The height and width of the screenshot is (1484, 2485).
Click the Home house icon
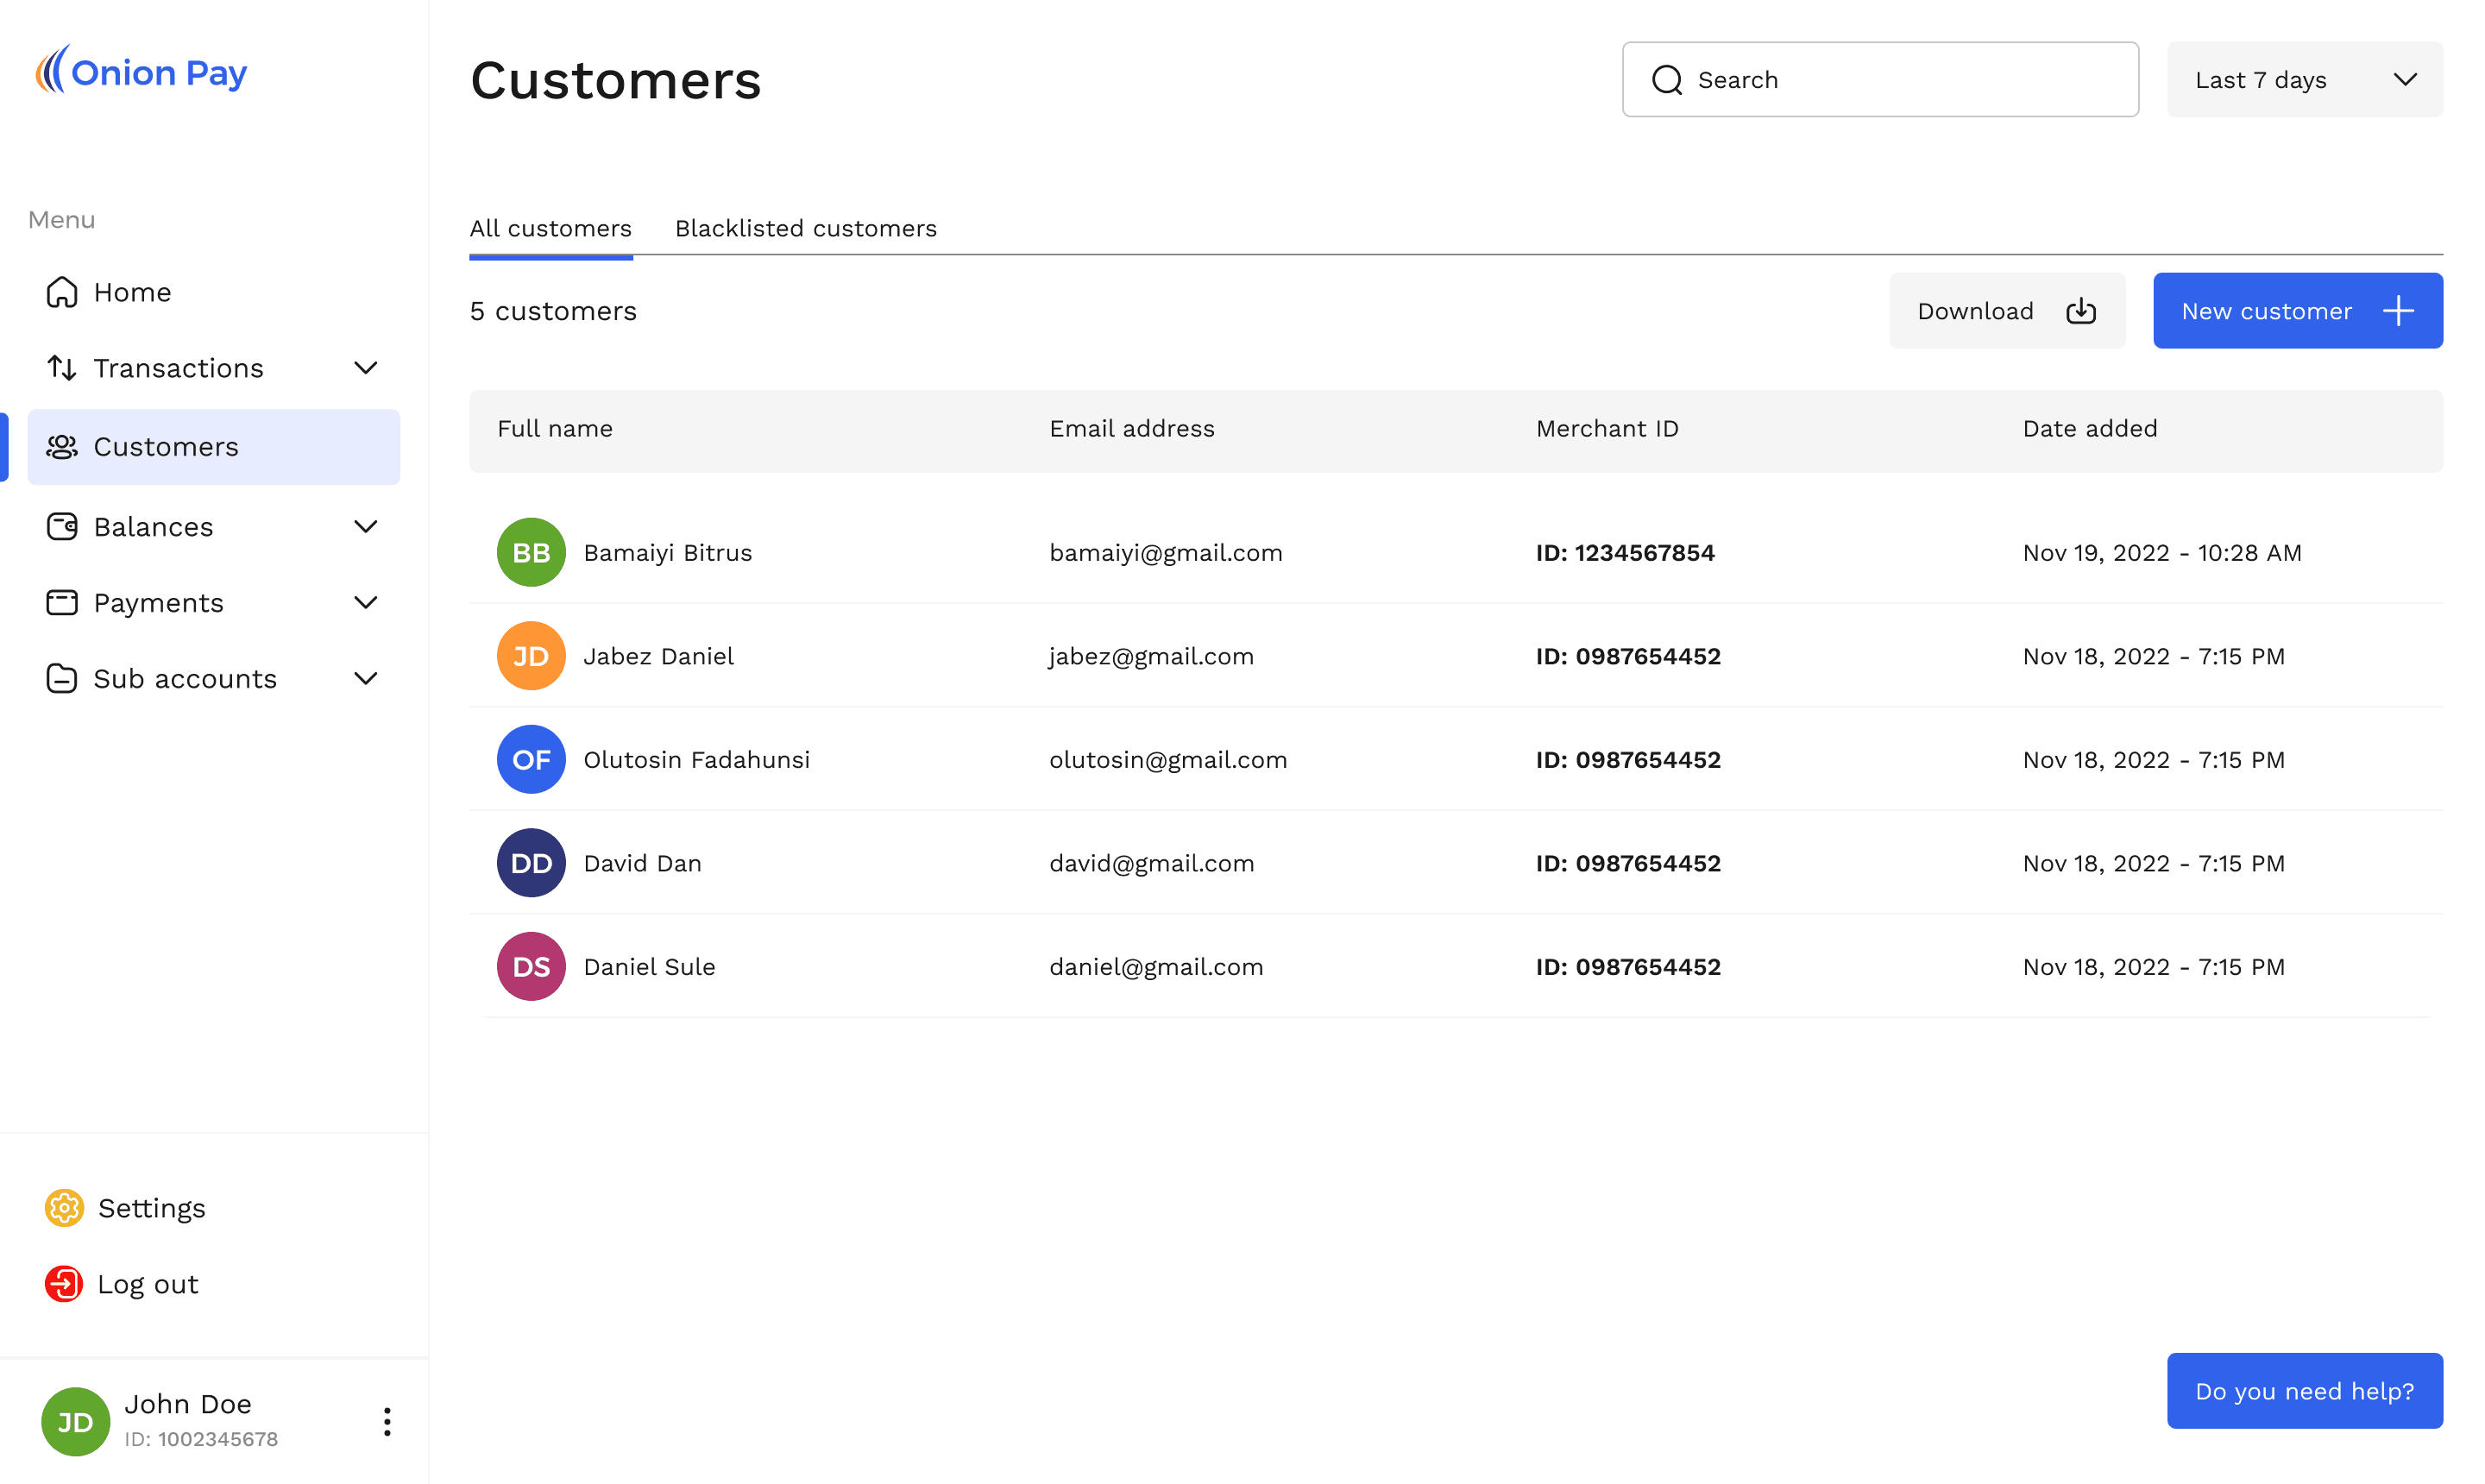pyautogui.click(x=62, y=292)
